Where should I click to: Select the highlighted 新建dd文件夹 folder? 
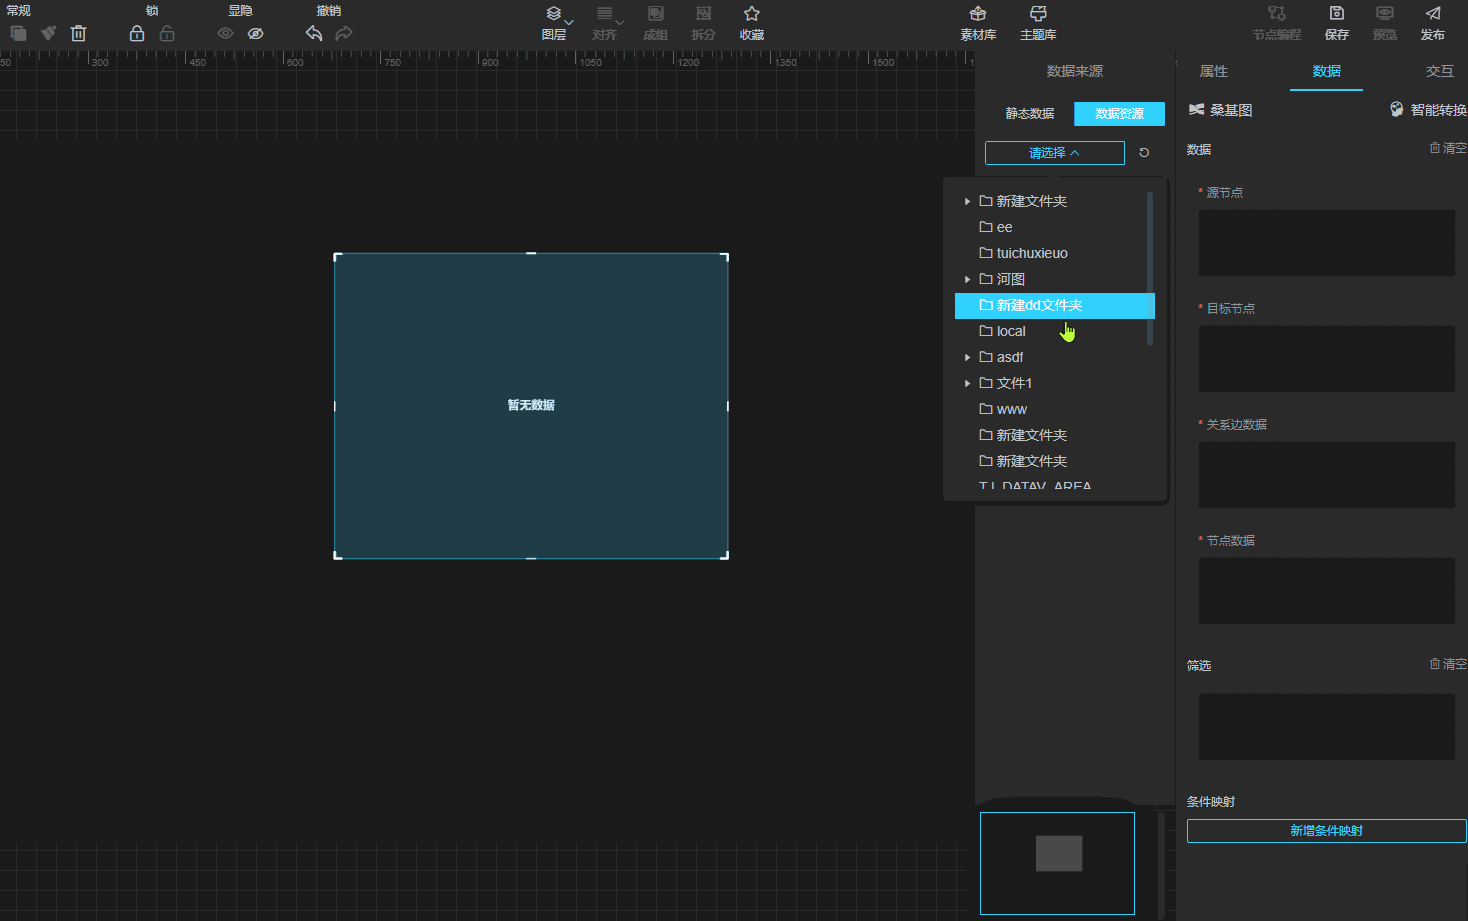(x=1054, y=306)
